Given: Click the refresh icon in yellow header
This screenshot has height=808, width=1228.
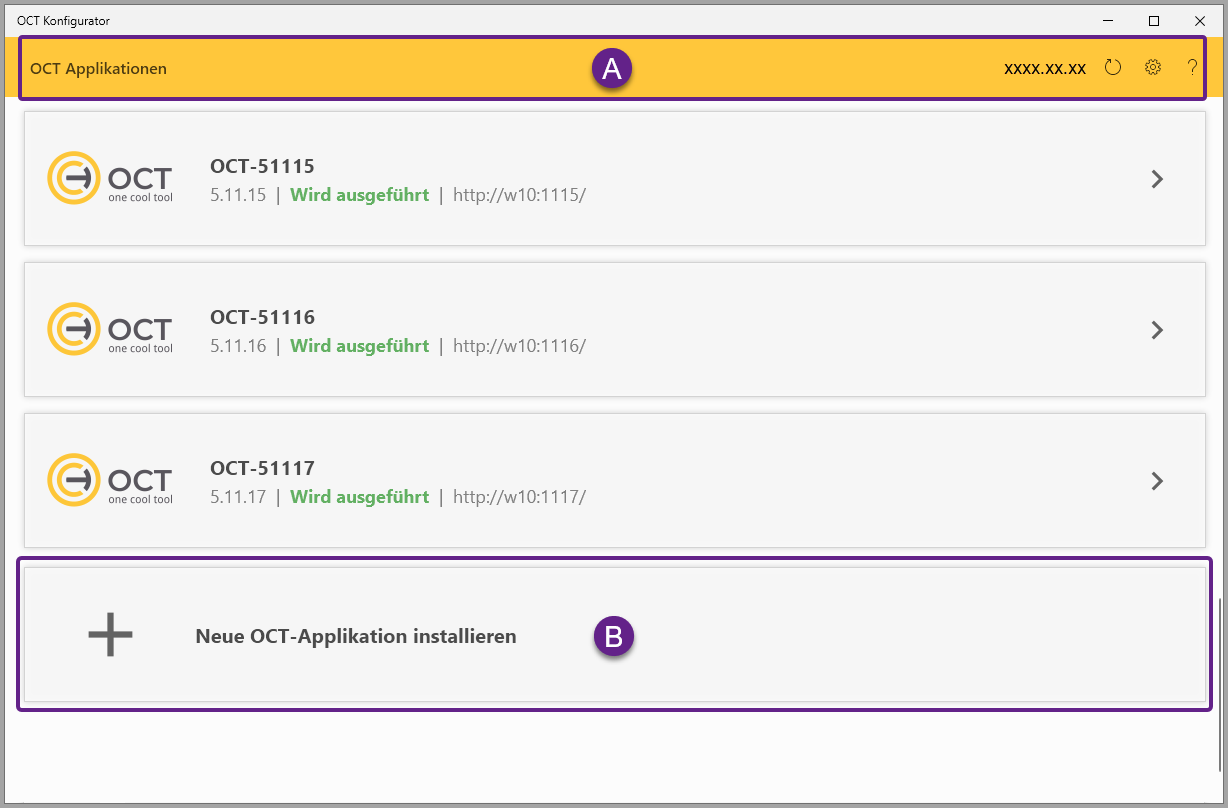Looking at the screenshot, I should click(x=1113, y=68).
